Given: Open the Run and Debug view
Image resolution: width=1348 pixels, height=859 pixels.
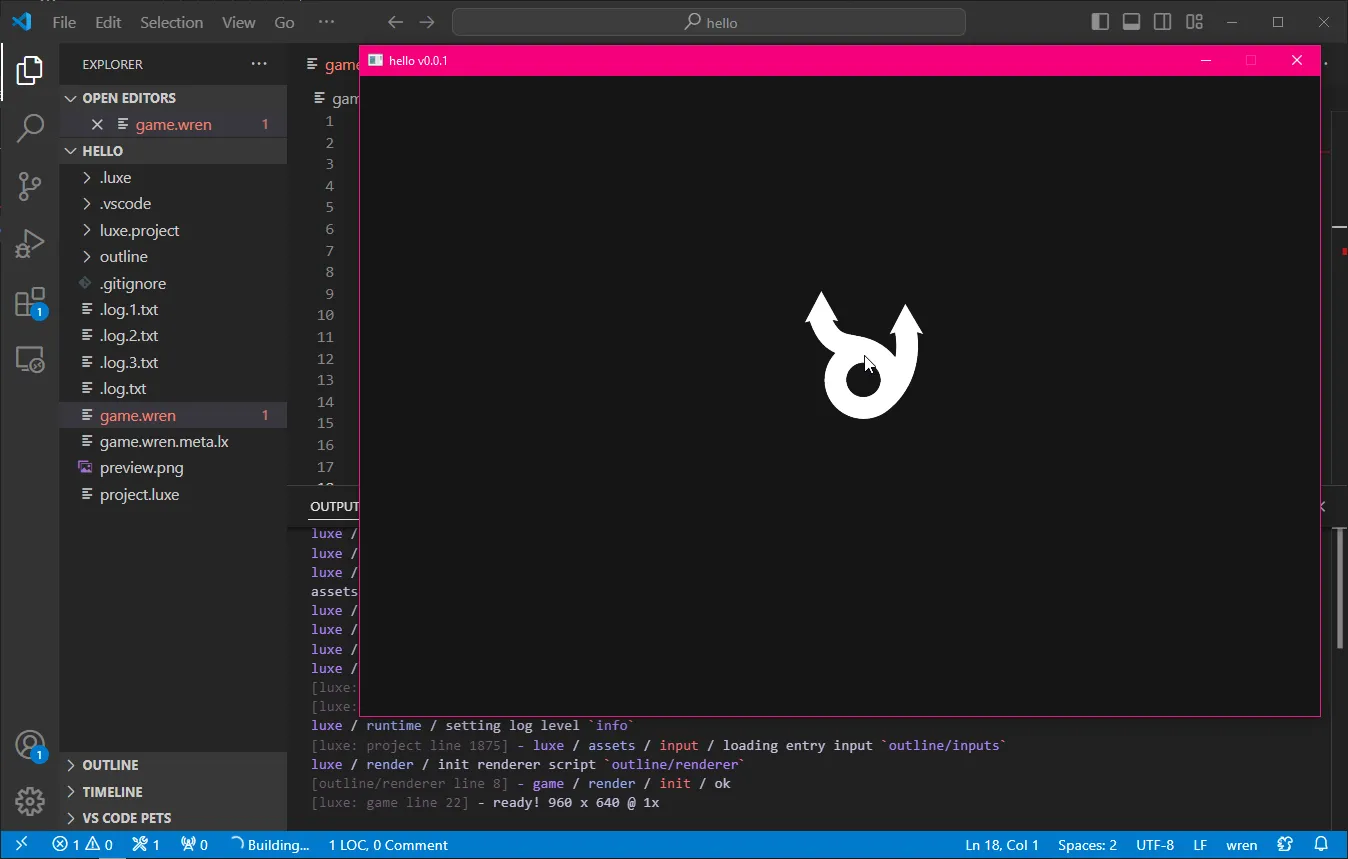Looking at the screenshot, I should (30, 243).
